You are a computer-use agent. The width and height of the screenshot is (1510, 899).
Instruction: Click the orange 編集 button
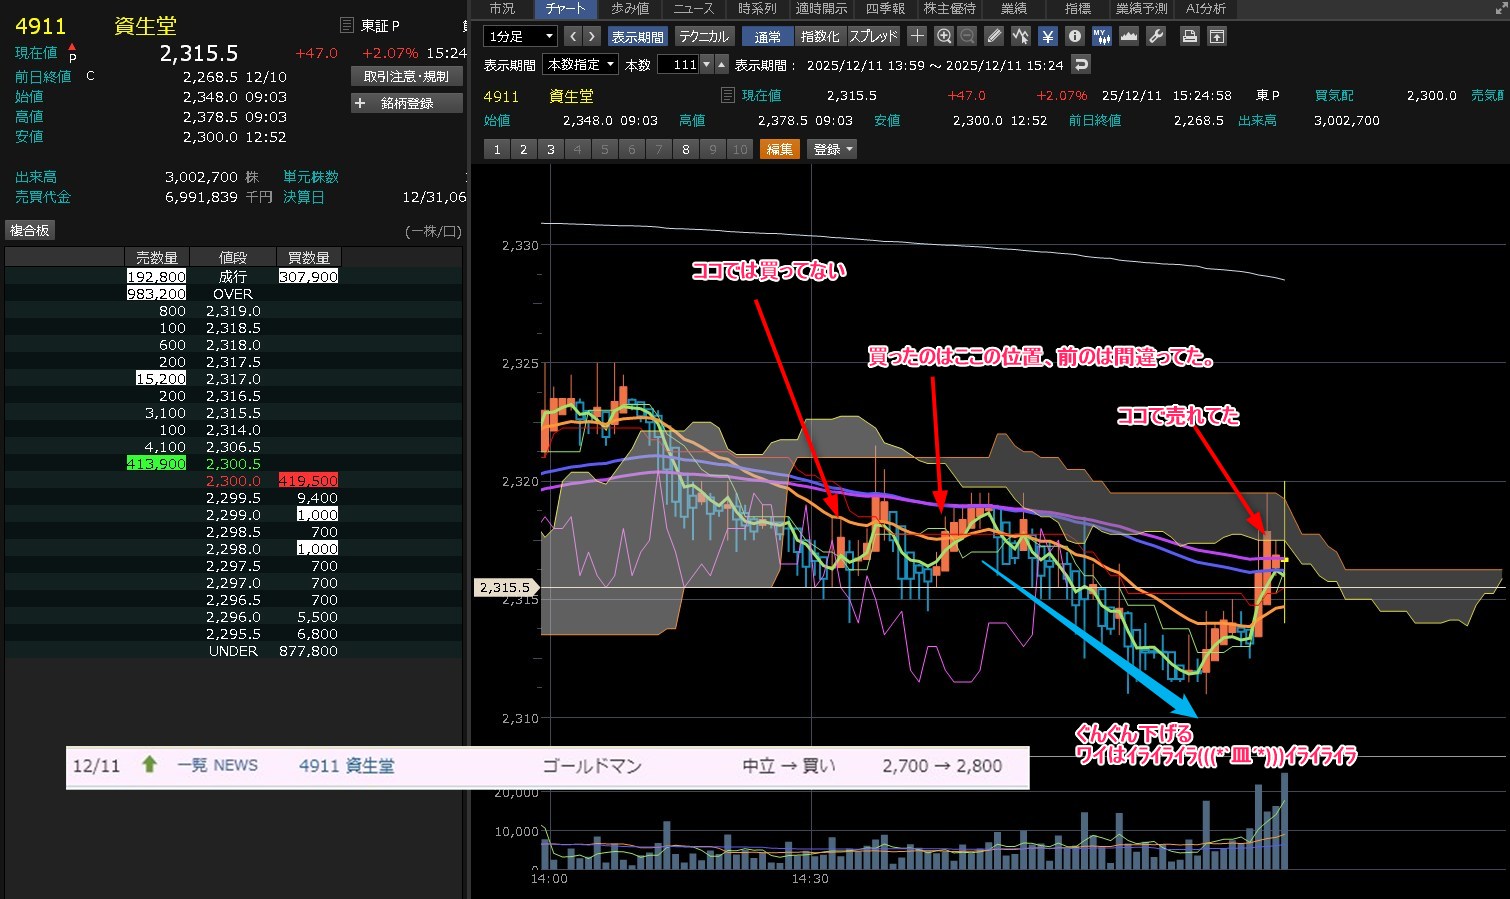tap(779, 149)
